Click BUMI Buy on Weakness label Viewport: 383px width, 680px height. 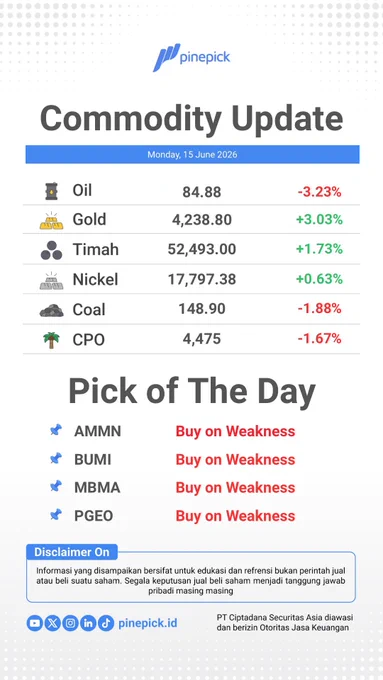pos(235,460)
